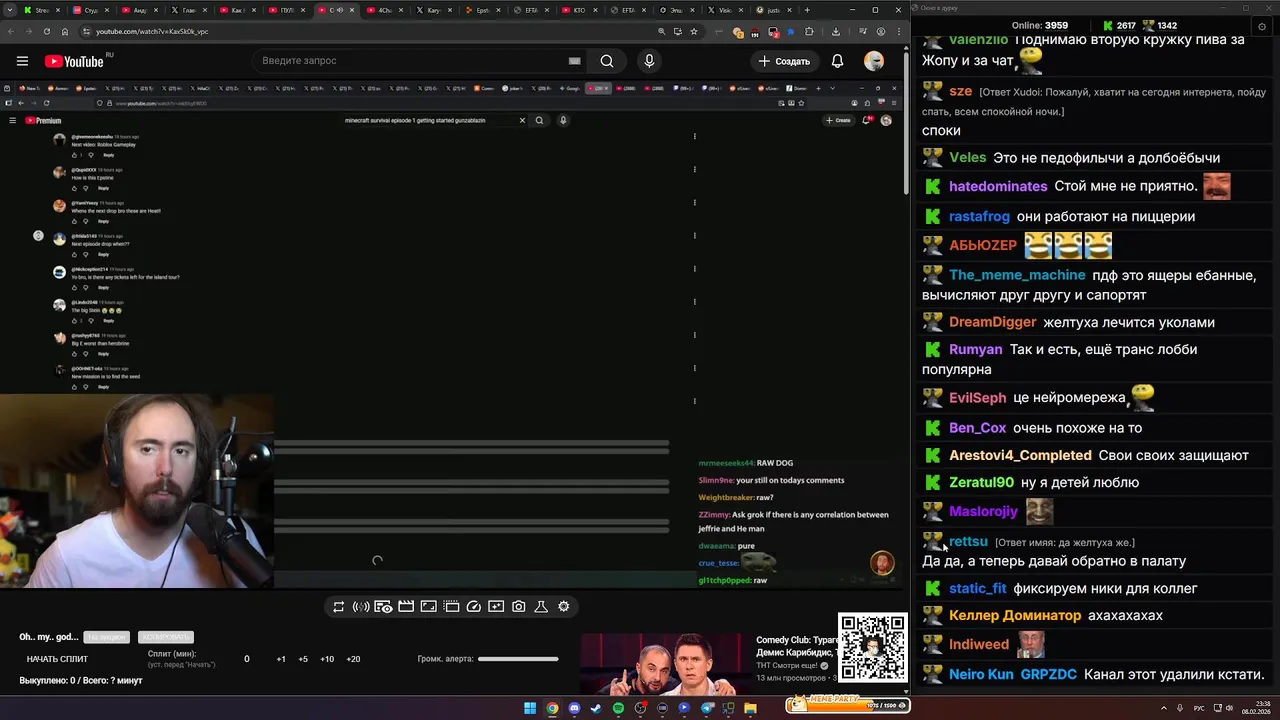Viewport: 1280px width, 720px height.
Task: Add twenty minutes with the +20 button
Action: pos(353,659)
